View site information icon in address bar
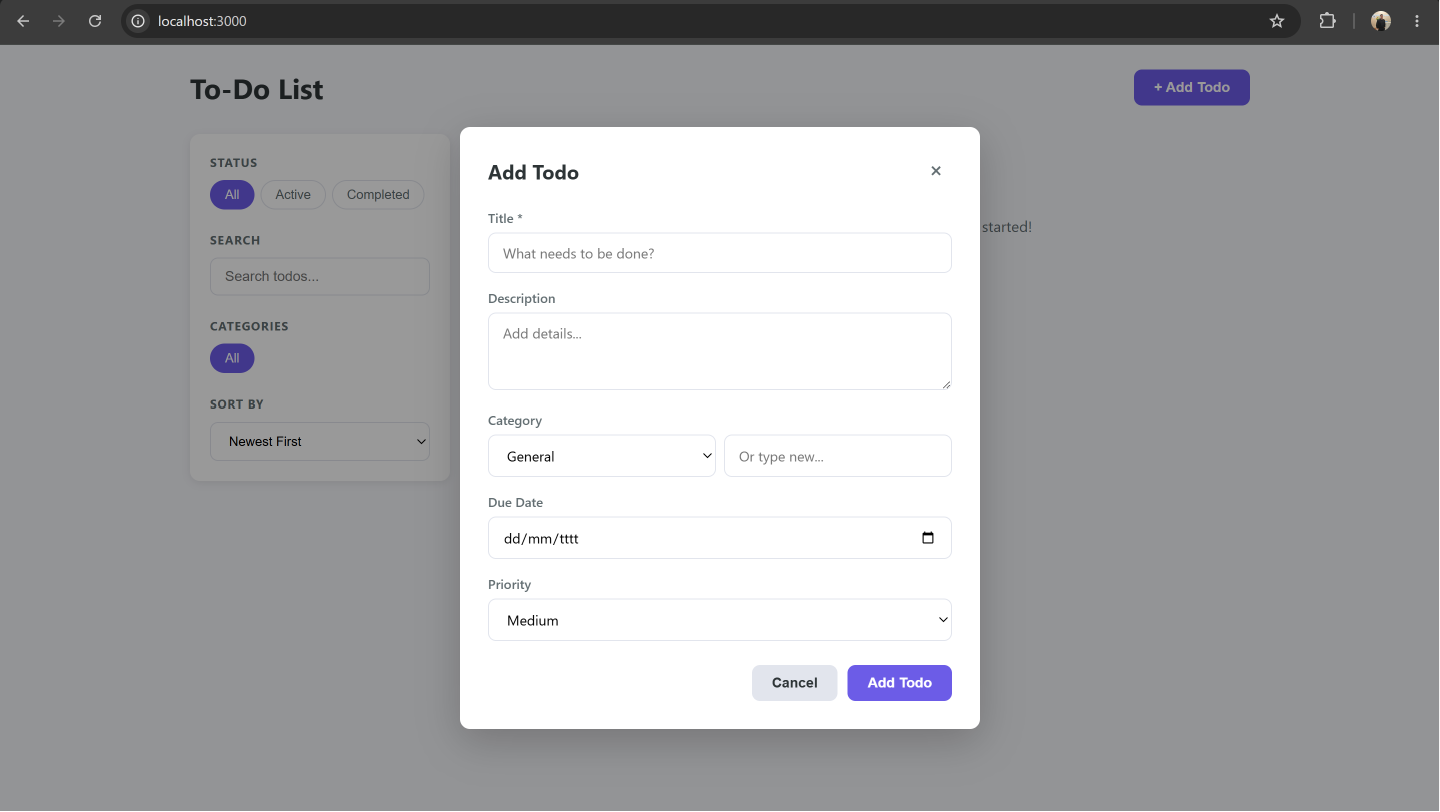Screen dimensions: 1440x812 click(138, 21)
